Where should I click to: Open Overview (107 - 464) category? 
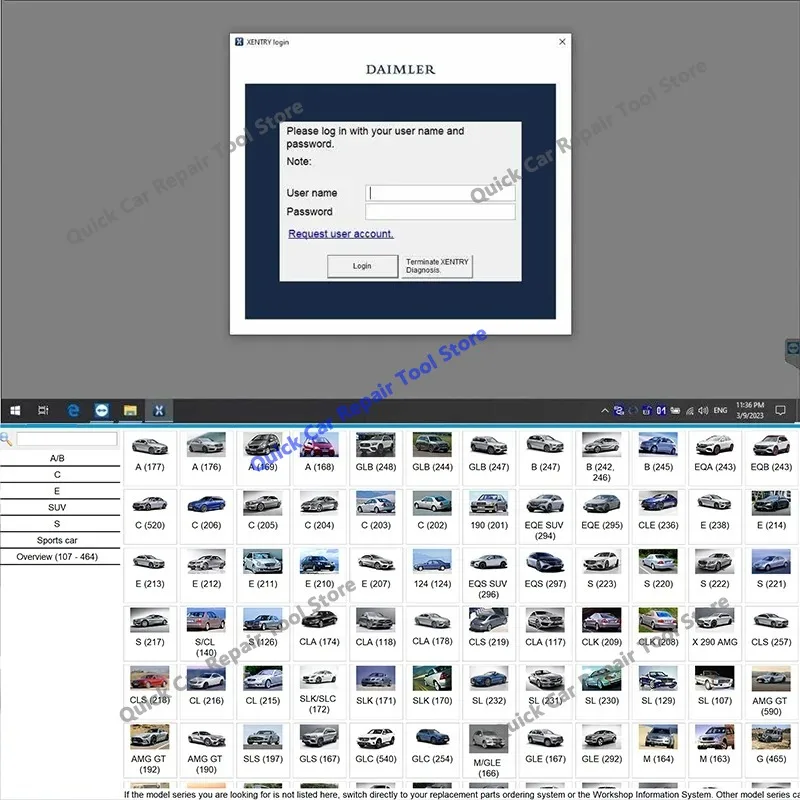[57, 557]
